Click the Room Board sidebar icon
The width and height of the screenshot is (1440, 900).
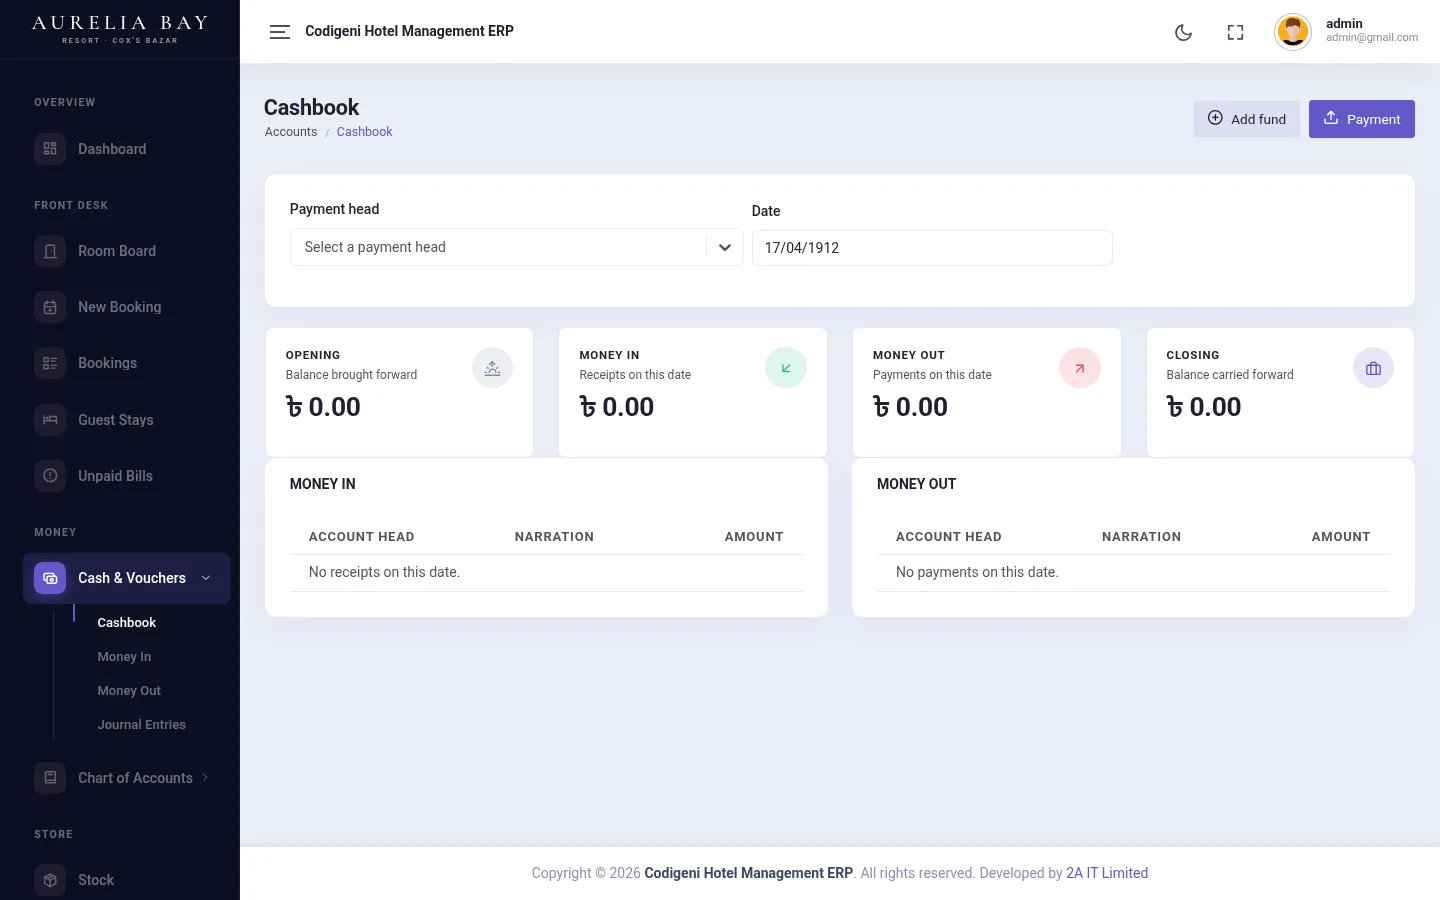click(x=50, y=251)
